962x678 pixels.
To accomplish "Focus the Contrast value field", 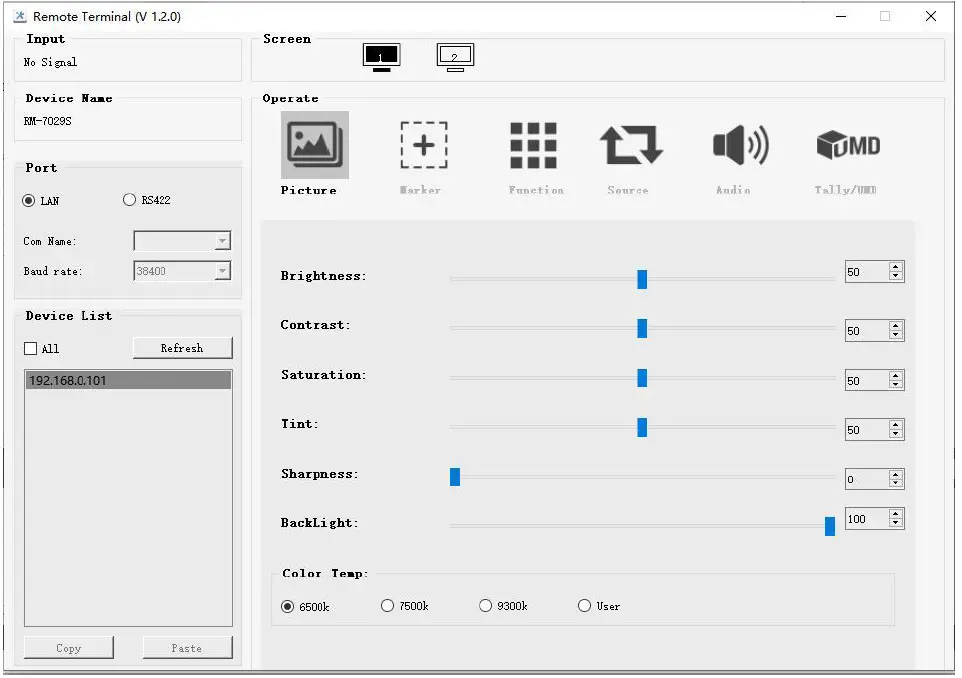I will click(x=866, y=331).
